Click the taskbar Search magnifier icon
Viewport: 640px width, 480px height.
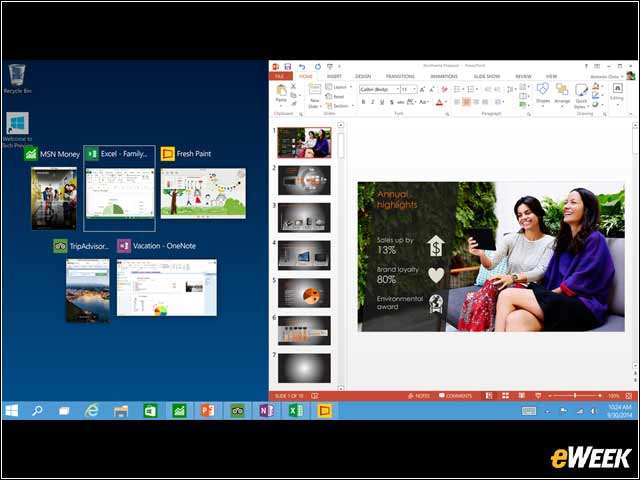(x=37, y=411)
